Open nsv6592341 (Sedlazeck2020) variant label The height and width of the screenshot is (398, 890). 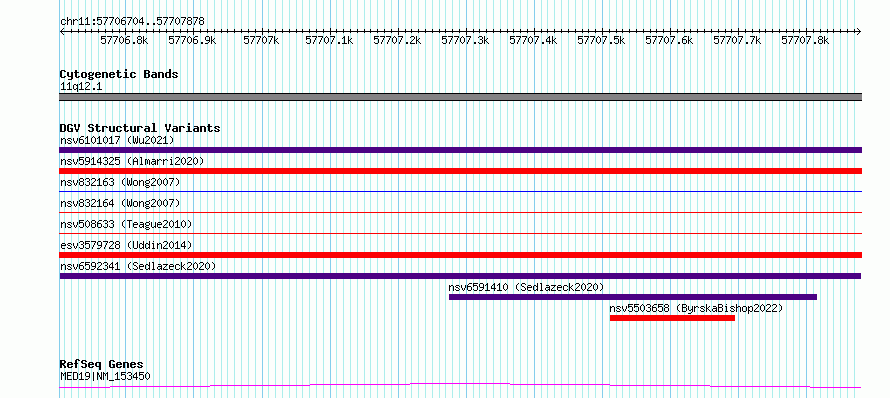coord(138,266)
